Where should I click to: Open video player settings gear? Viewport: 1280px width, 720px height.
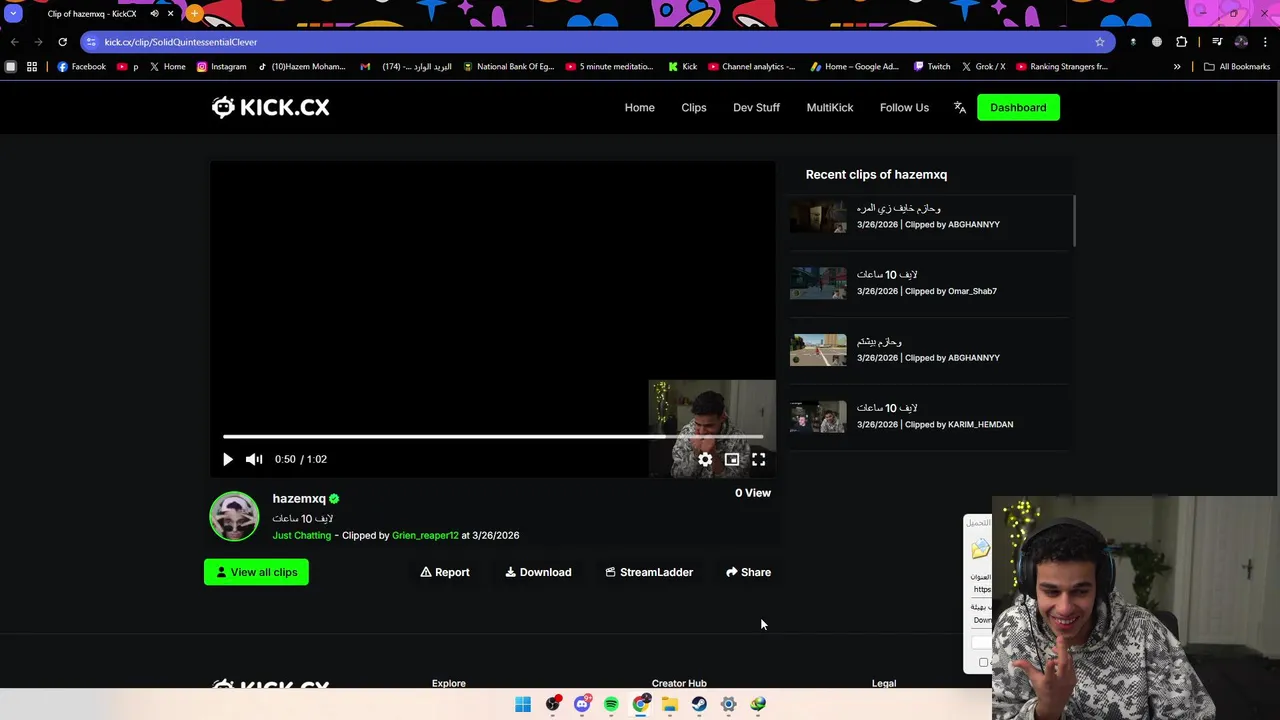click(705, 459)
